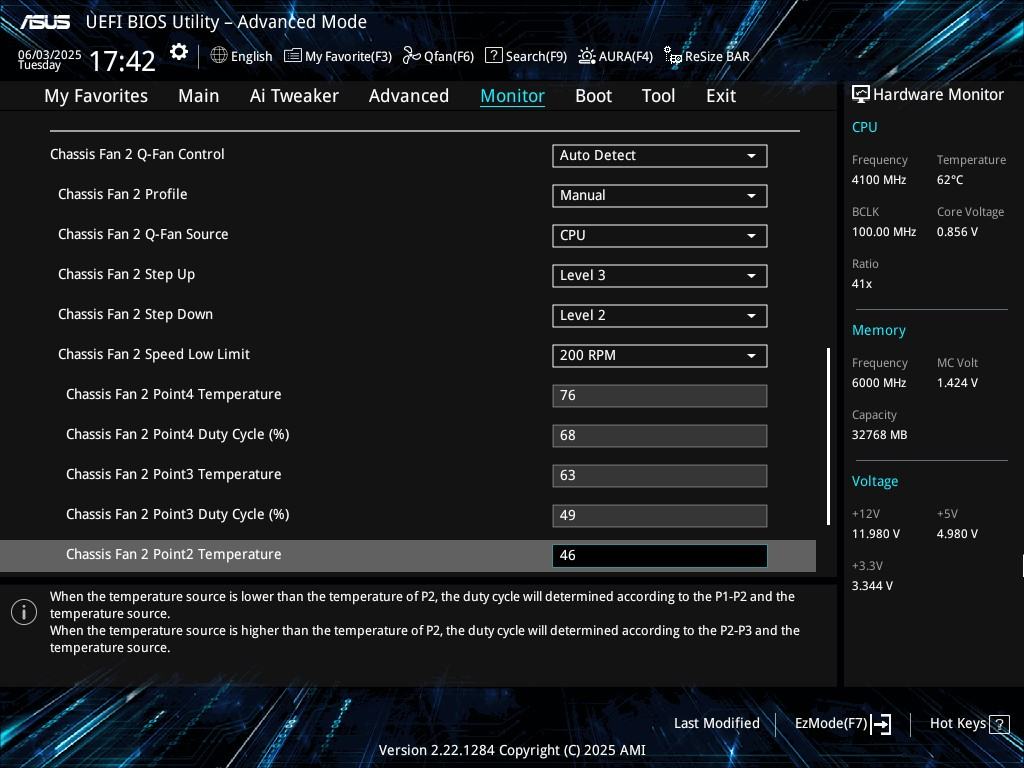Image resolution: width=1024 pixels, height=768 pixels.
Task: Toggle ReSize BAR icon
Action: click(673, 56)
